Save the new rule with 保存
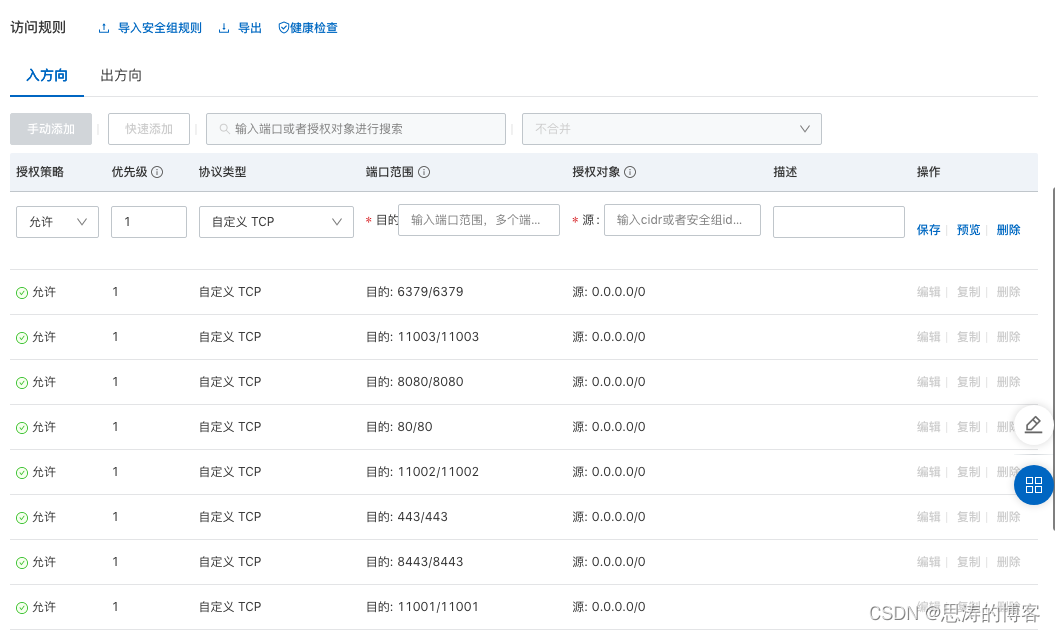Image resolution: width=1055 pixels, height=632 pixels. click(929, 230)
